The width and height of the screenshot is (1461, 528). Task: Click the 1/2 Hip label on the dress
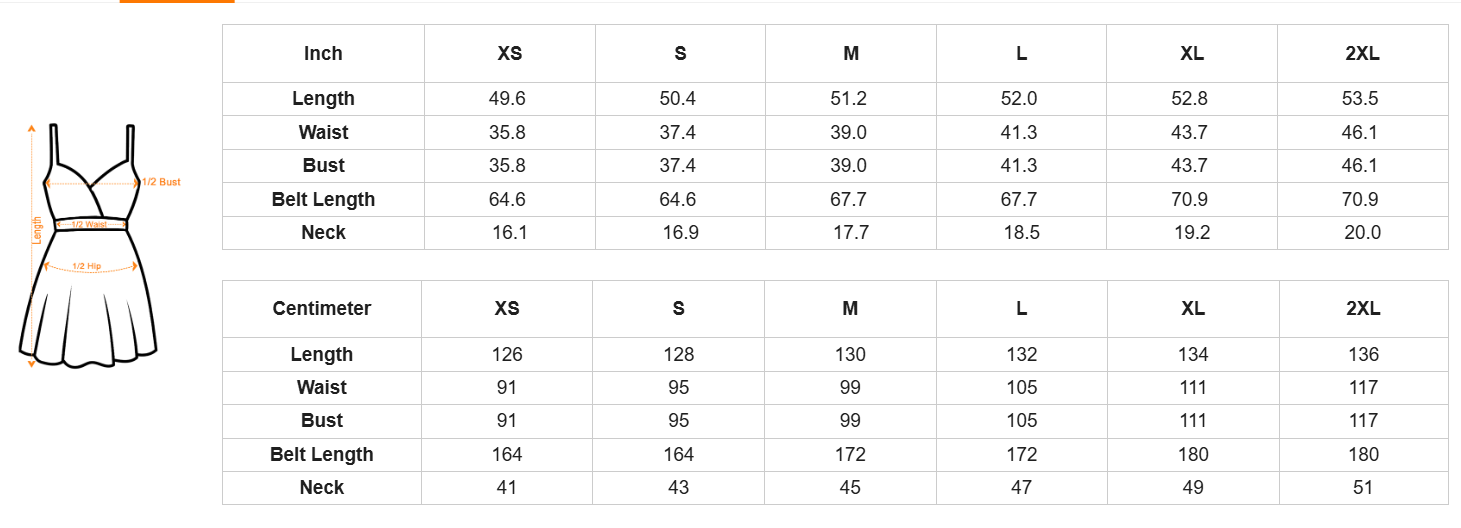coord(87,267)
